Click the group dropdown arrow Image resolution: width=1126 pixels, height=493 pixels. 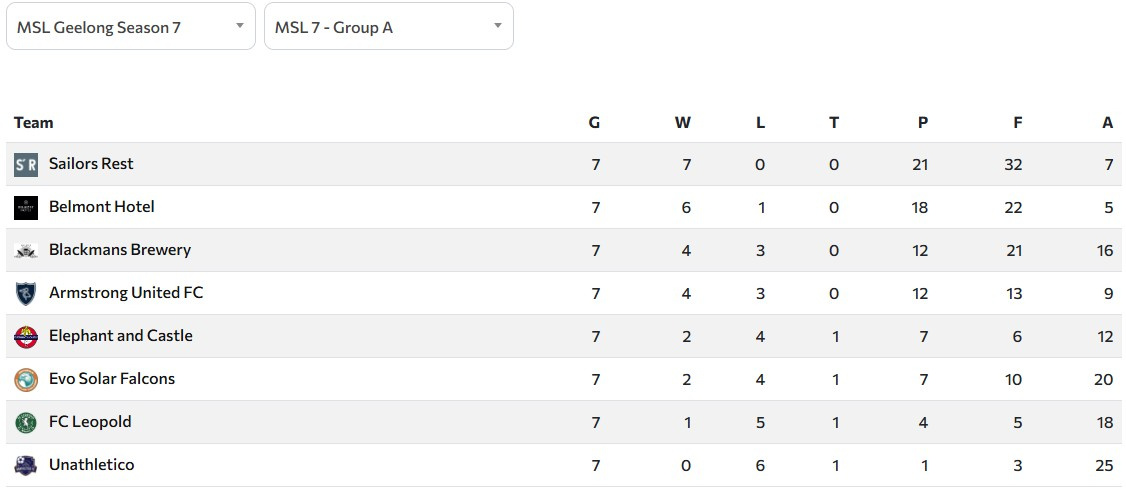[x=498, y=26]
